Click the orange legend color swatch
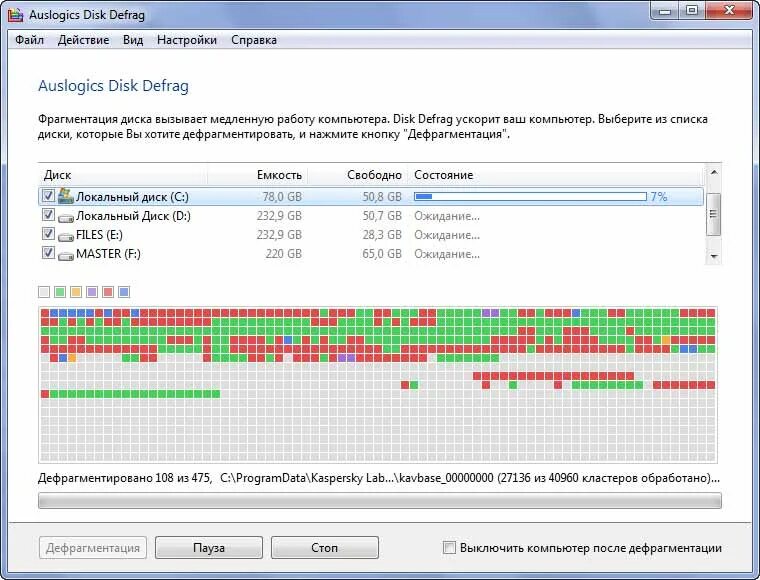The height and width of the screenshot is (580, 760). tap(76, 292)
